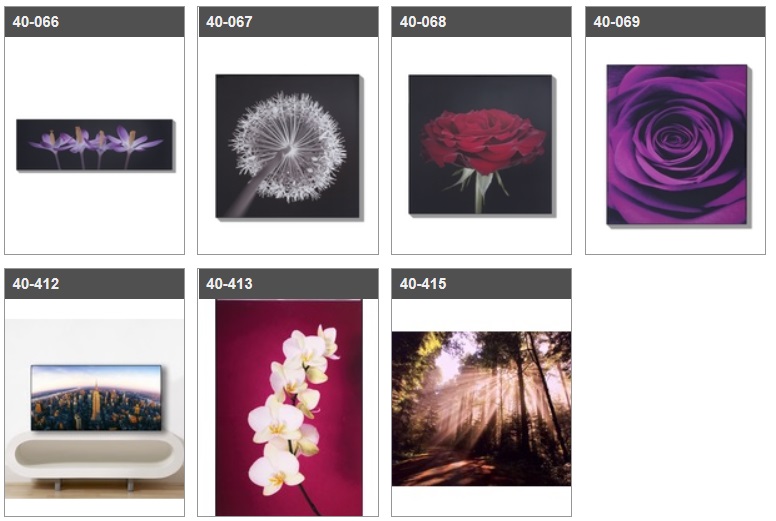Click the 40-412 product header
Viewport: 776px width, 521px height.
coord(95,284)
